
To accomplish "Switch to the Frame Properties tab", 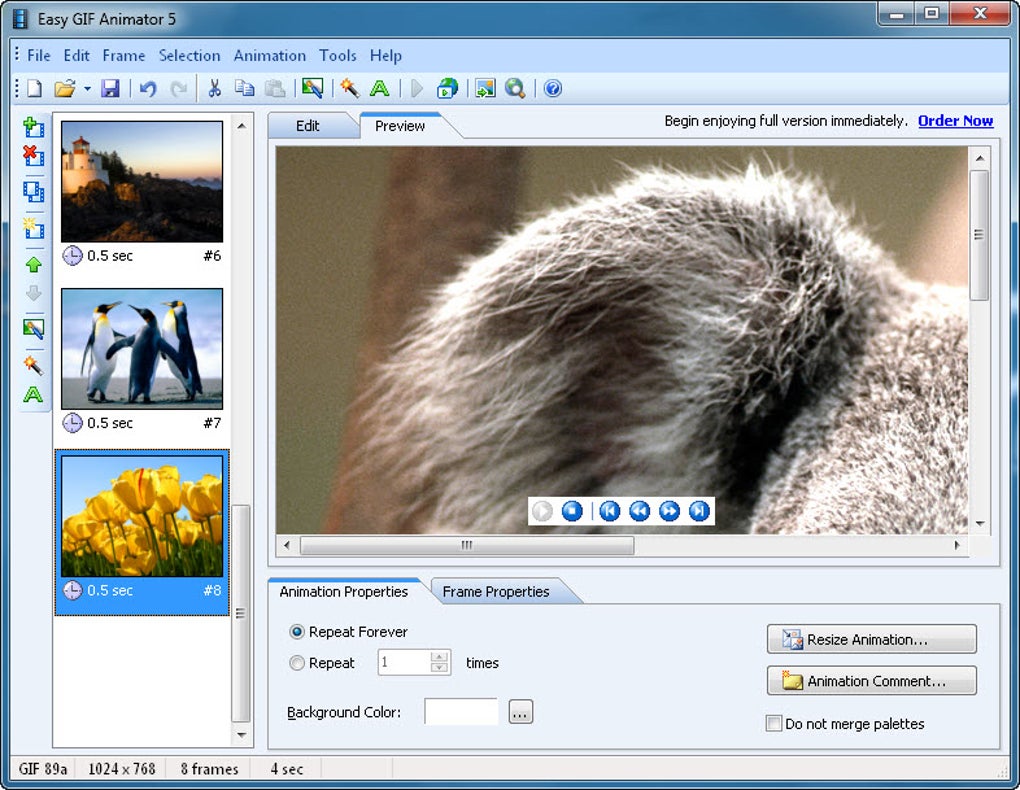I will click(x=496, y=592).
